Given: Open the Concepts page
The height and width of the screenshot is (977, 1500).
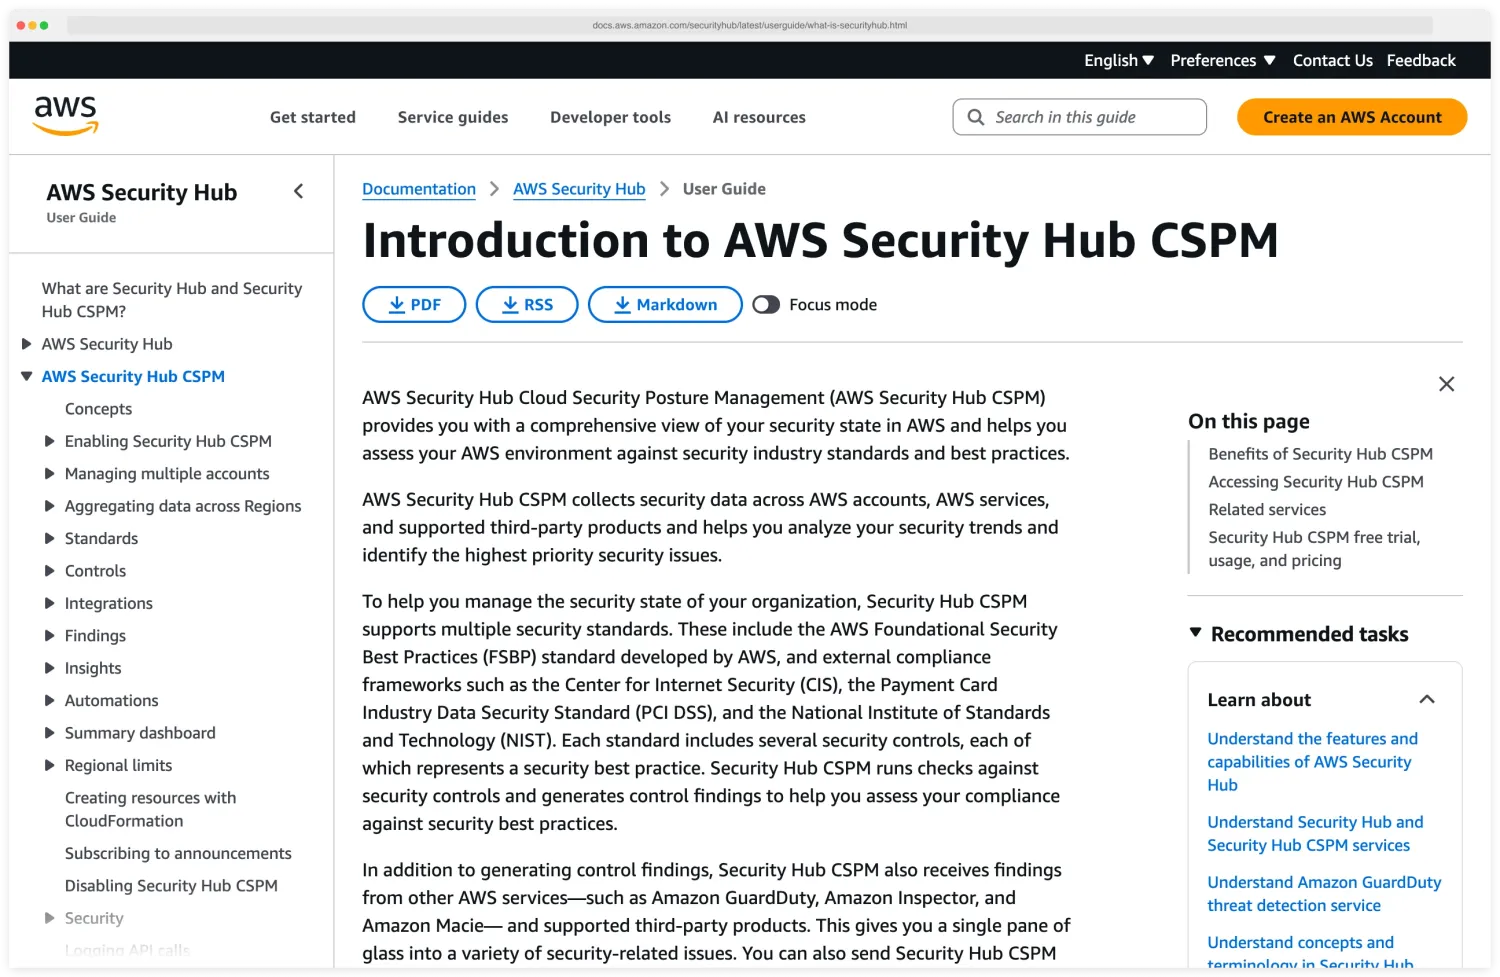Looking at the screenshot, I should click(98, 409).
